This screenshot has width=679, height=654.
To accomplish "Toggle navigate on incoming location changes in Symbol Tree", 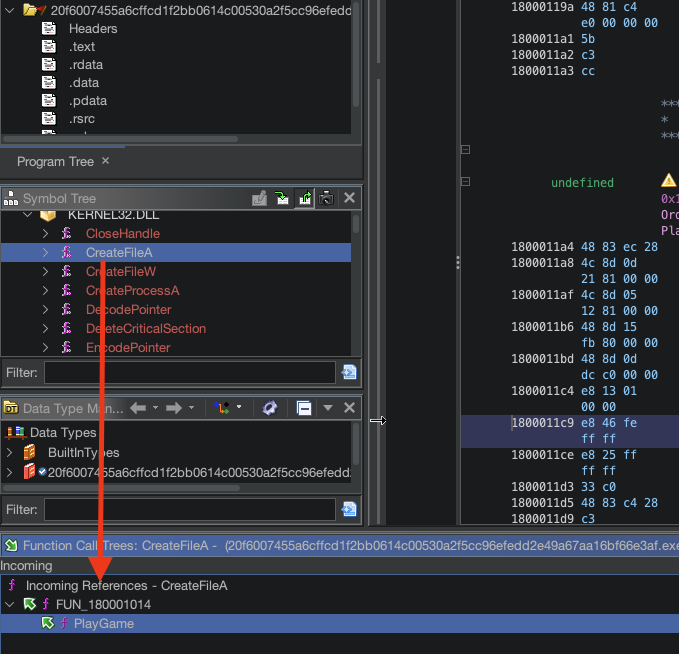I will [282, 198].
